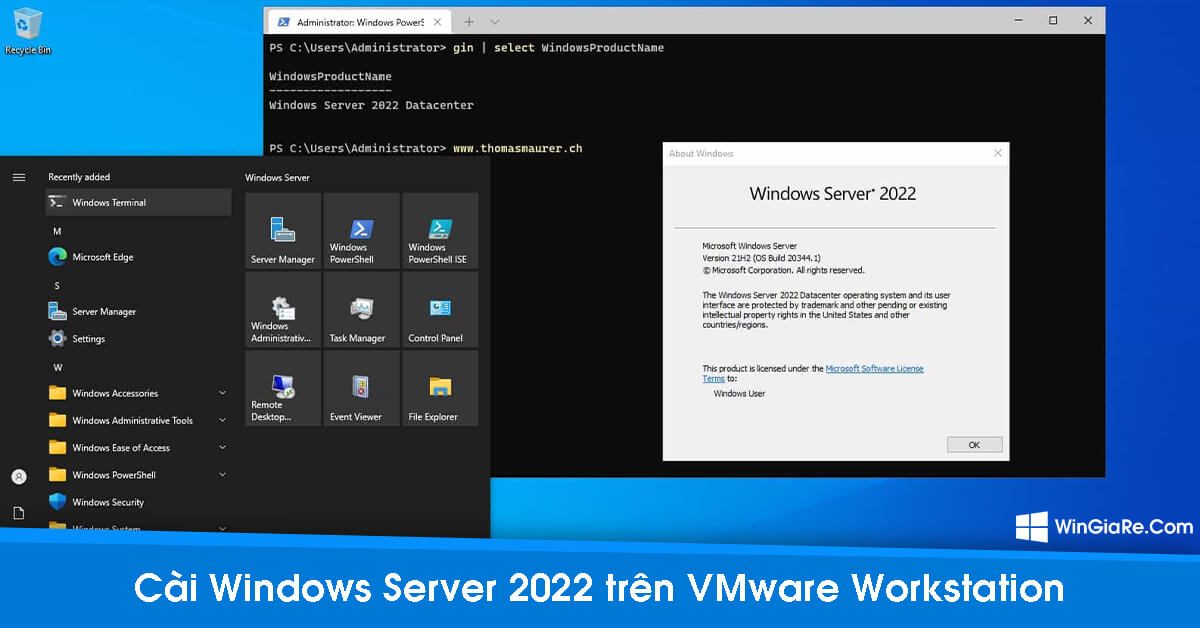Open the terminal profile dropdown arrow
This screenshot has height=628, width=1200.
pyautogui.click(x=495, y=21)
